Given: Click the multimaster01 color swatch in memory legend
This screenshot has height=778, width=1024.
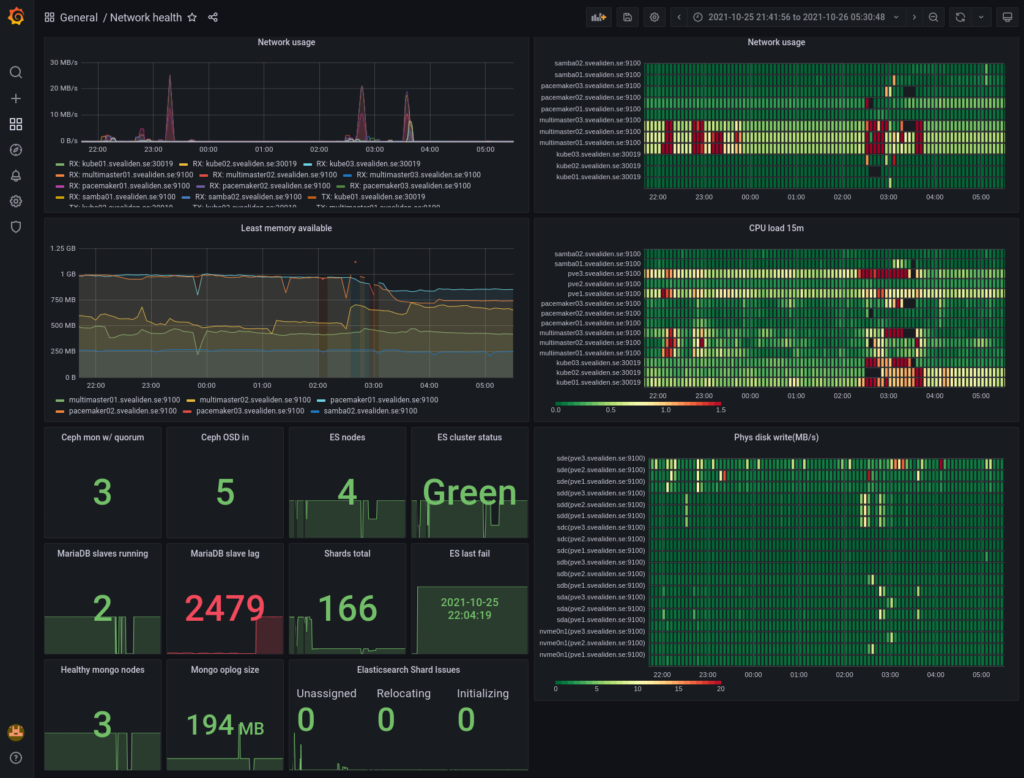Looking at the screenshot, I should 60,399.
